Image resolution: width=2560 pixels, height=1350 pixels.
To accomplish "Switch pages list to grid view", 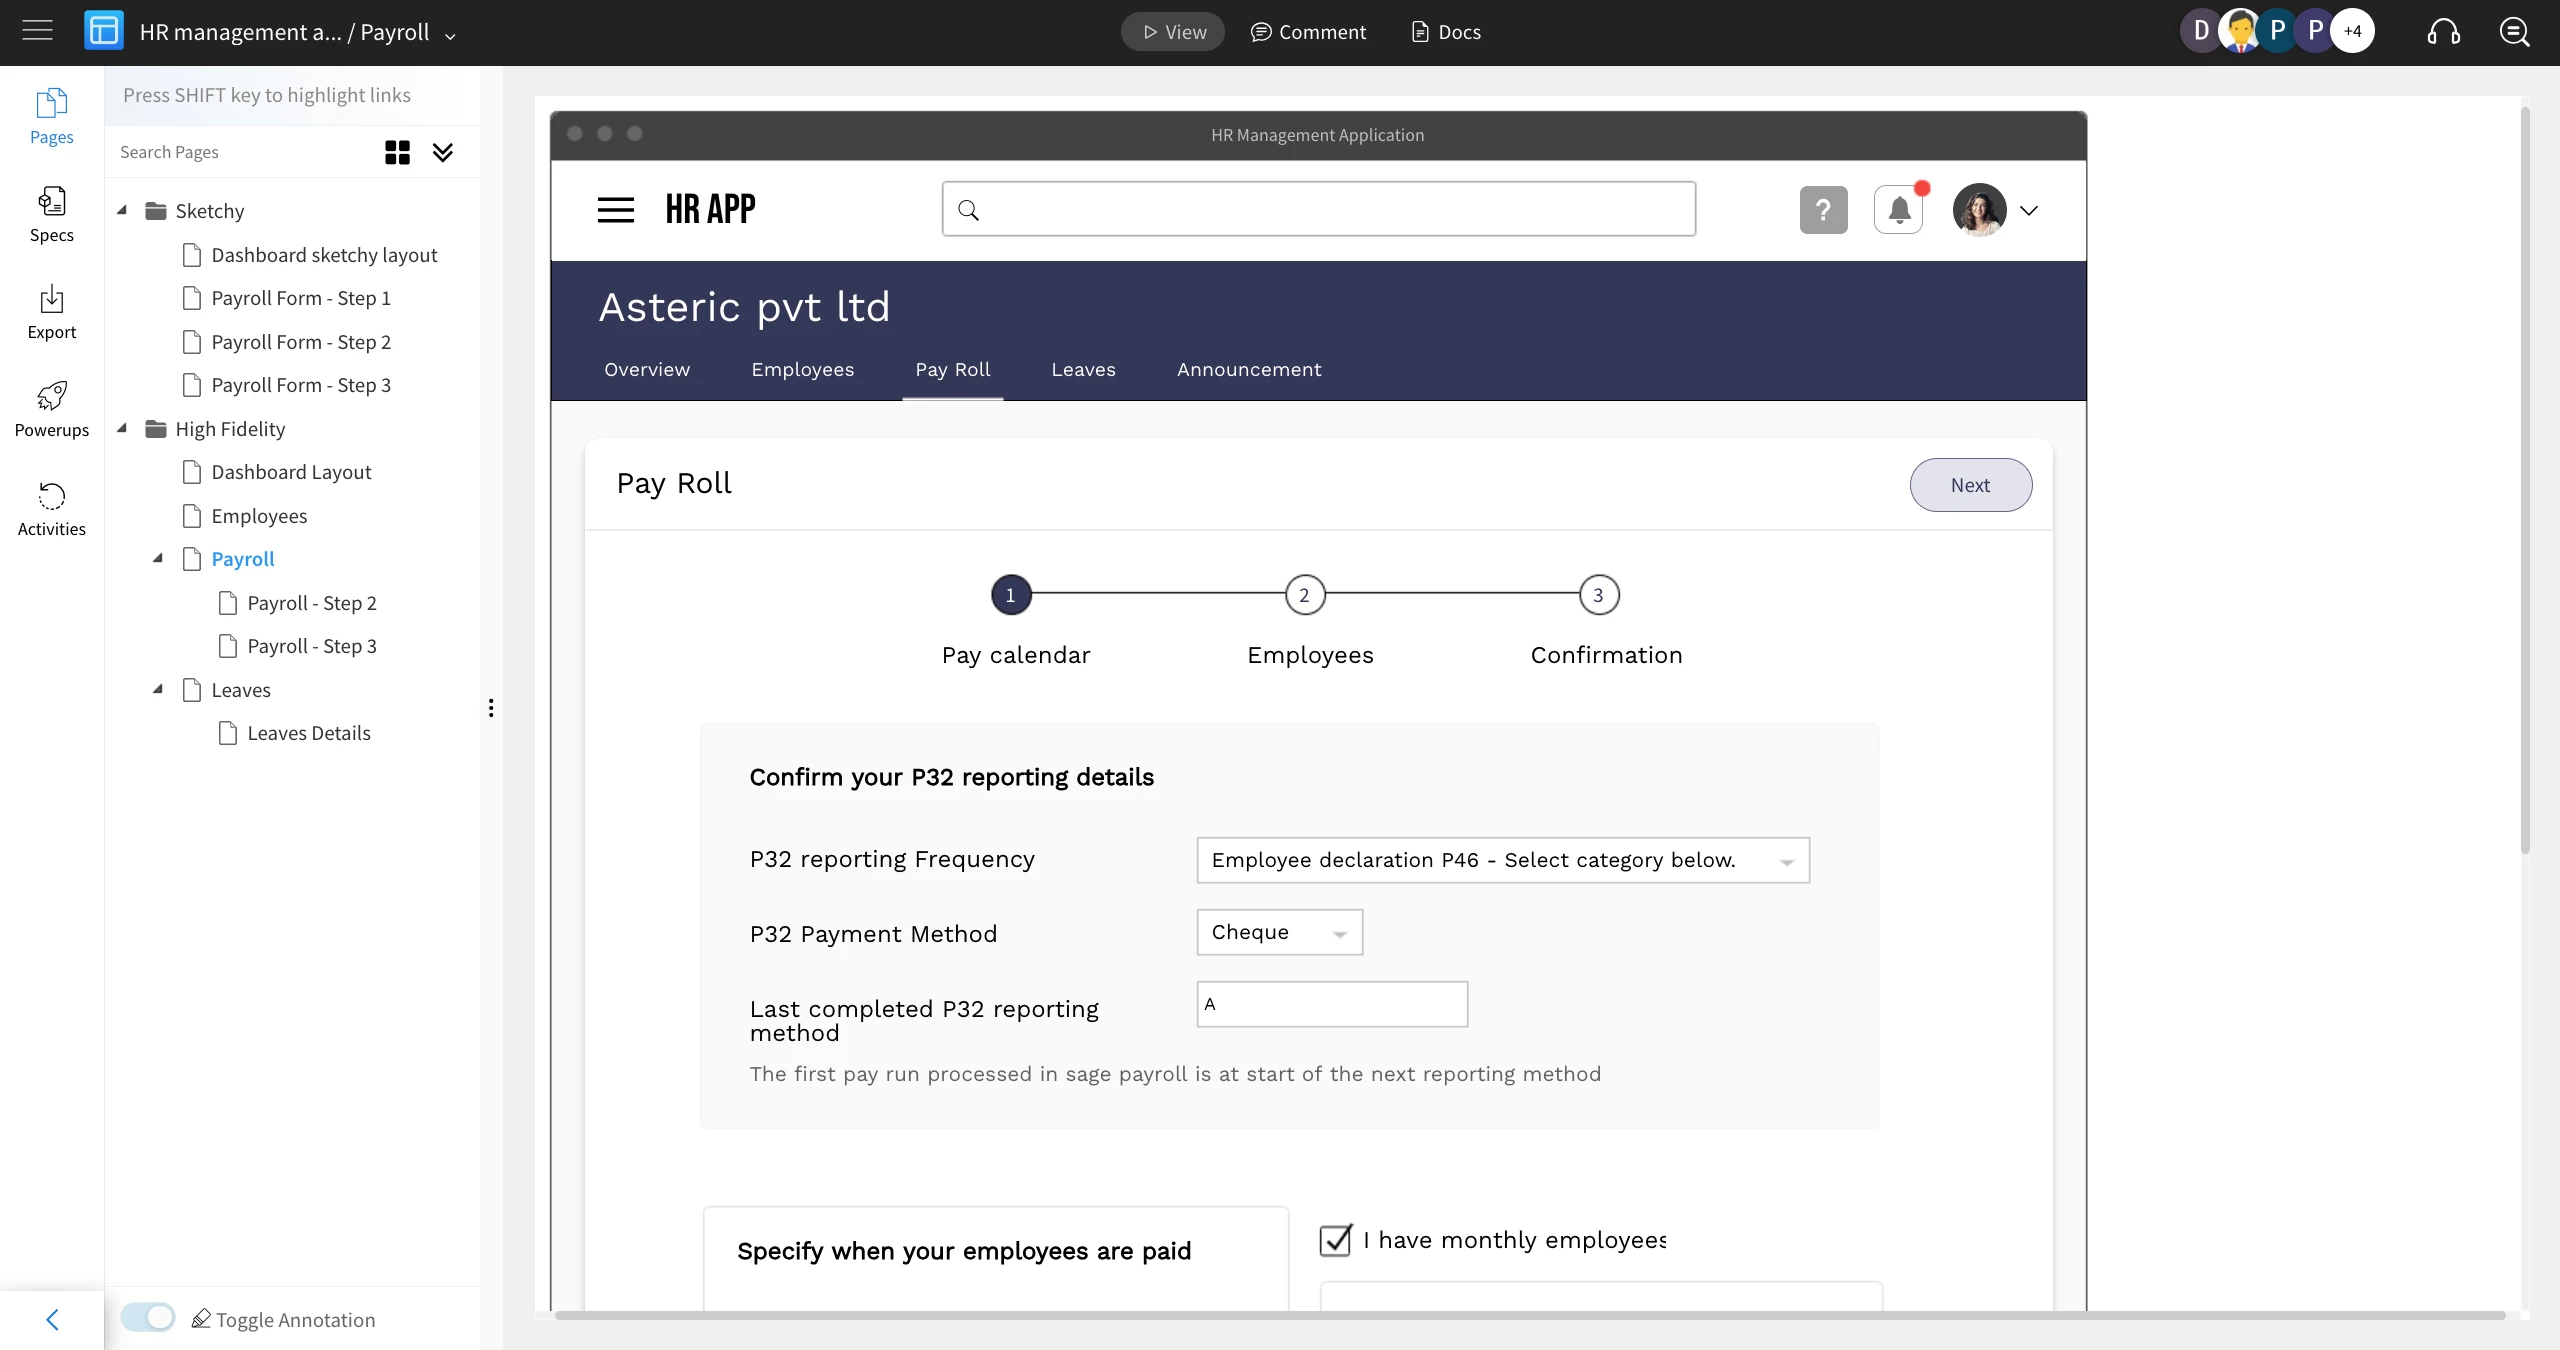I will click(397, 152).
